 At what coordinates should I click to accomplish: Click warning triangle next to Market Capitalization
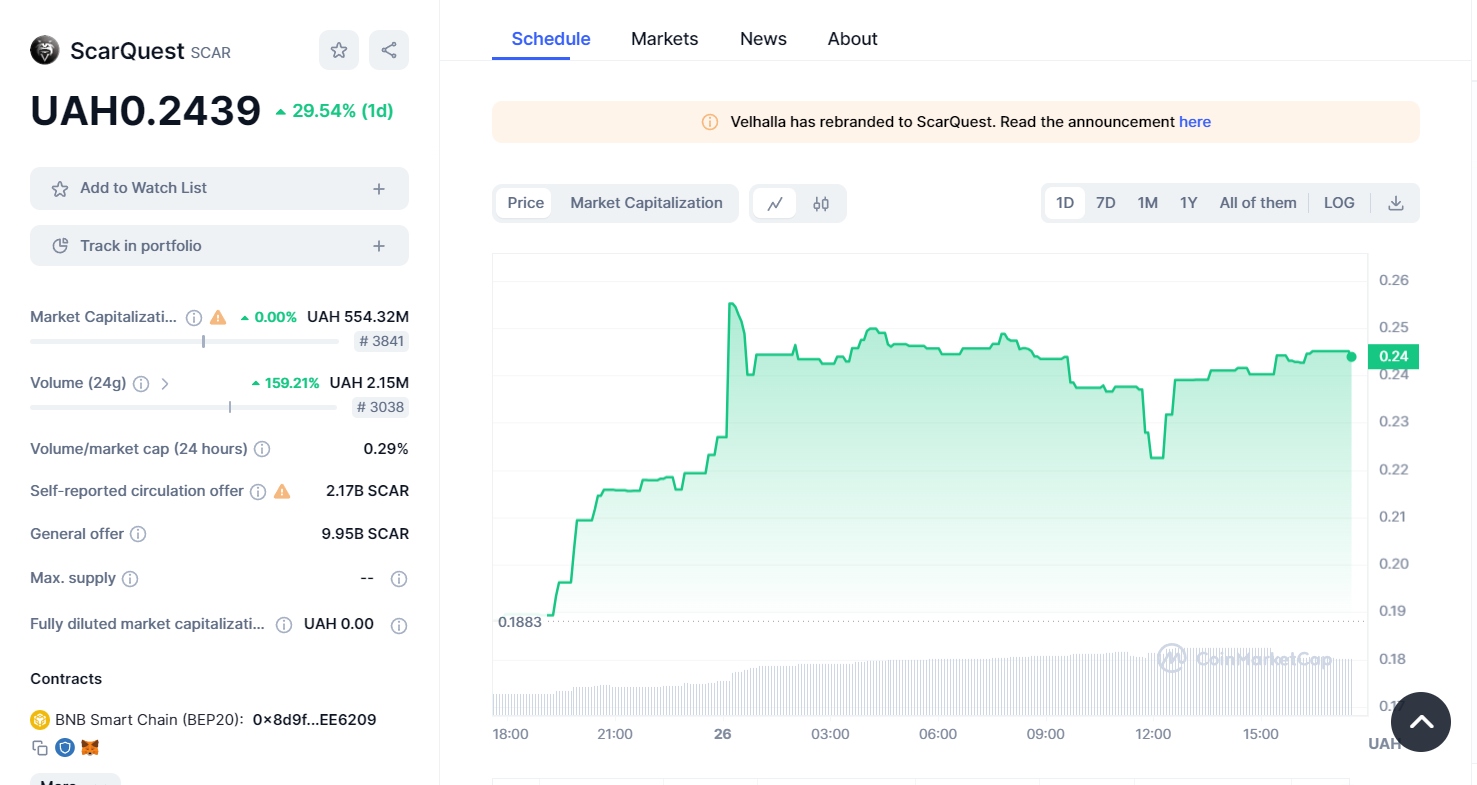click(218, 317)
